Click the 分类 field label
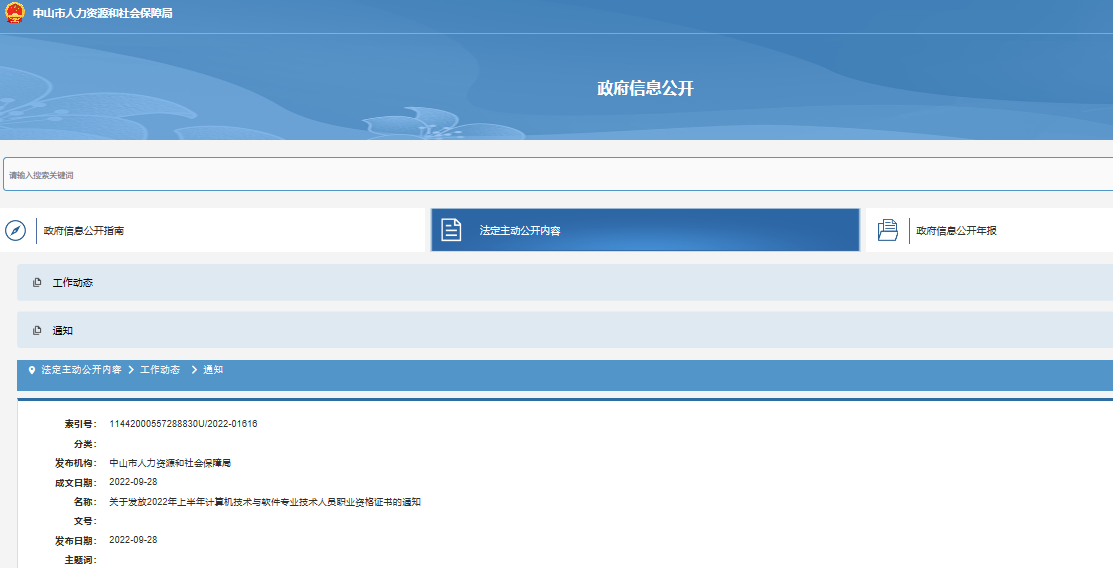The height and width of the screenshot is (568, 1113). (x=85, y=444)
